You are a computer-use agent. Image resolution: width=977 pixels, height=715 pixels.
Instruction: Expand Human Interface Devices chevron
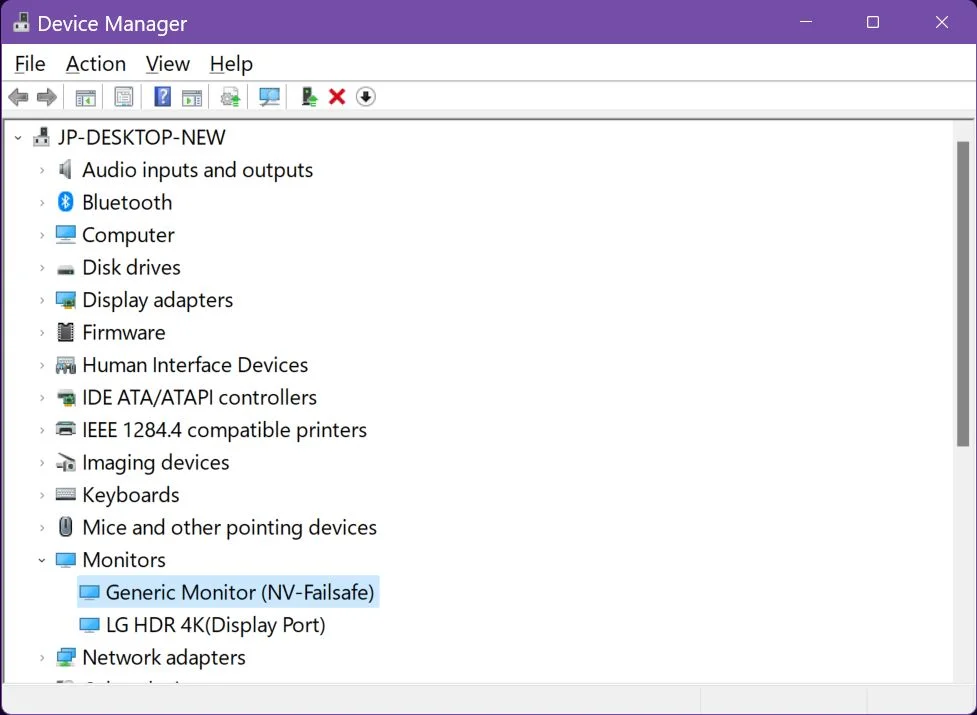click(42, 365)
